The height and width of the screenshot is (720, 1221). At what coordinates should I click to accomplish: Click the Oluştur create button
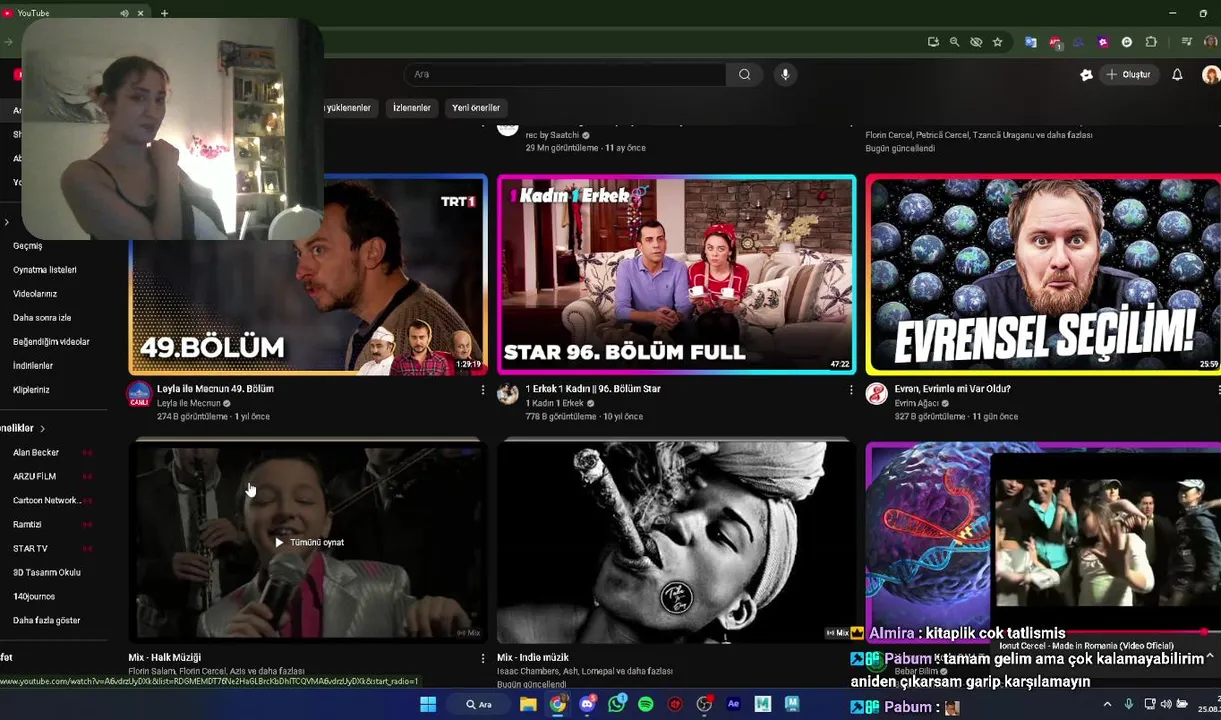pyautogui.click(x=1128, y=74)
